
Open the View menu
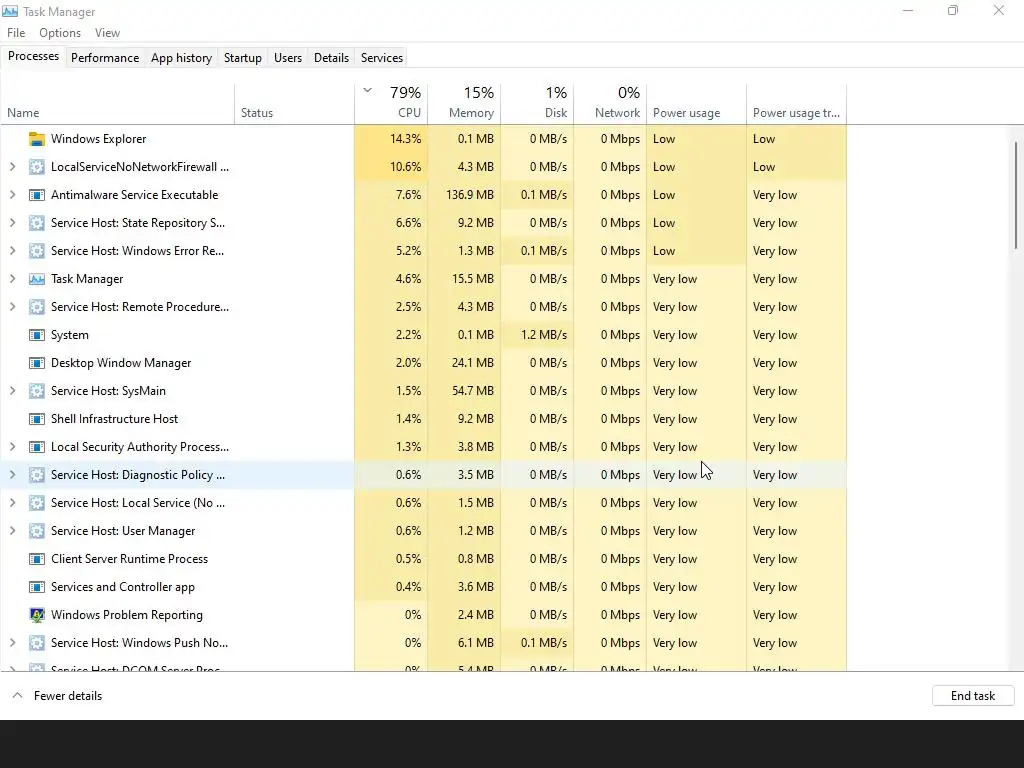pyautogui.click(x=107, y=33)
